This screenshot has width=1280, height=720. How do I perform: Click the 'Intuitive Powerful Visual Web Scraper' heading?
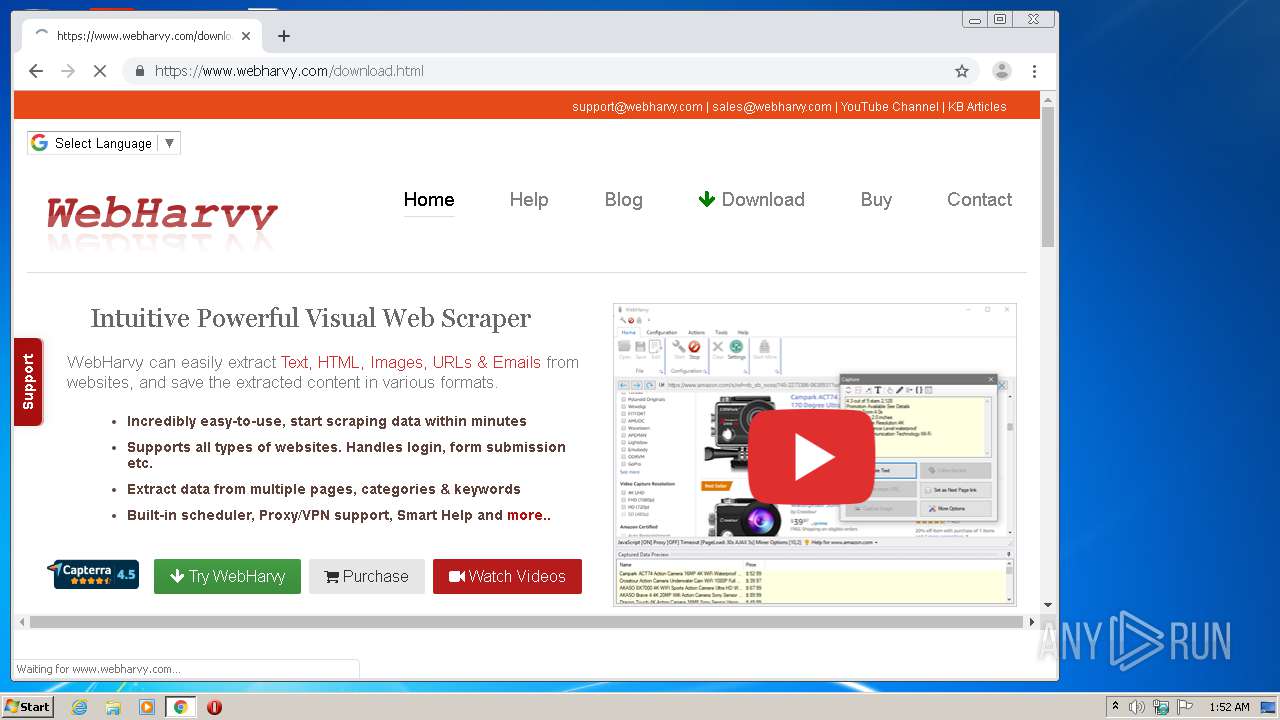tap(311, 318)
